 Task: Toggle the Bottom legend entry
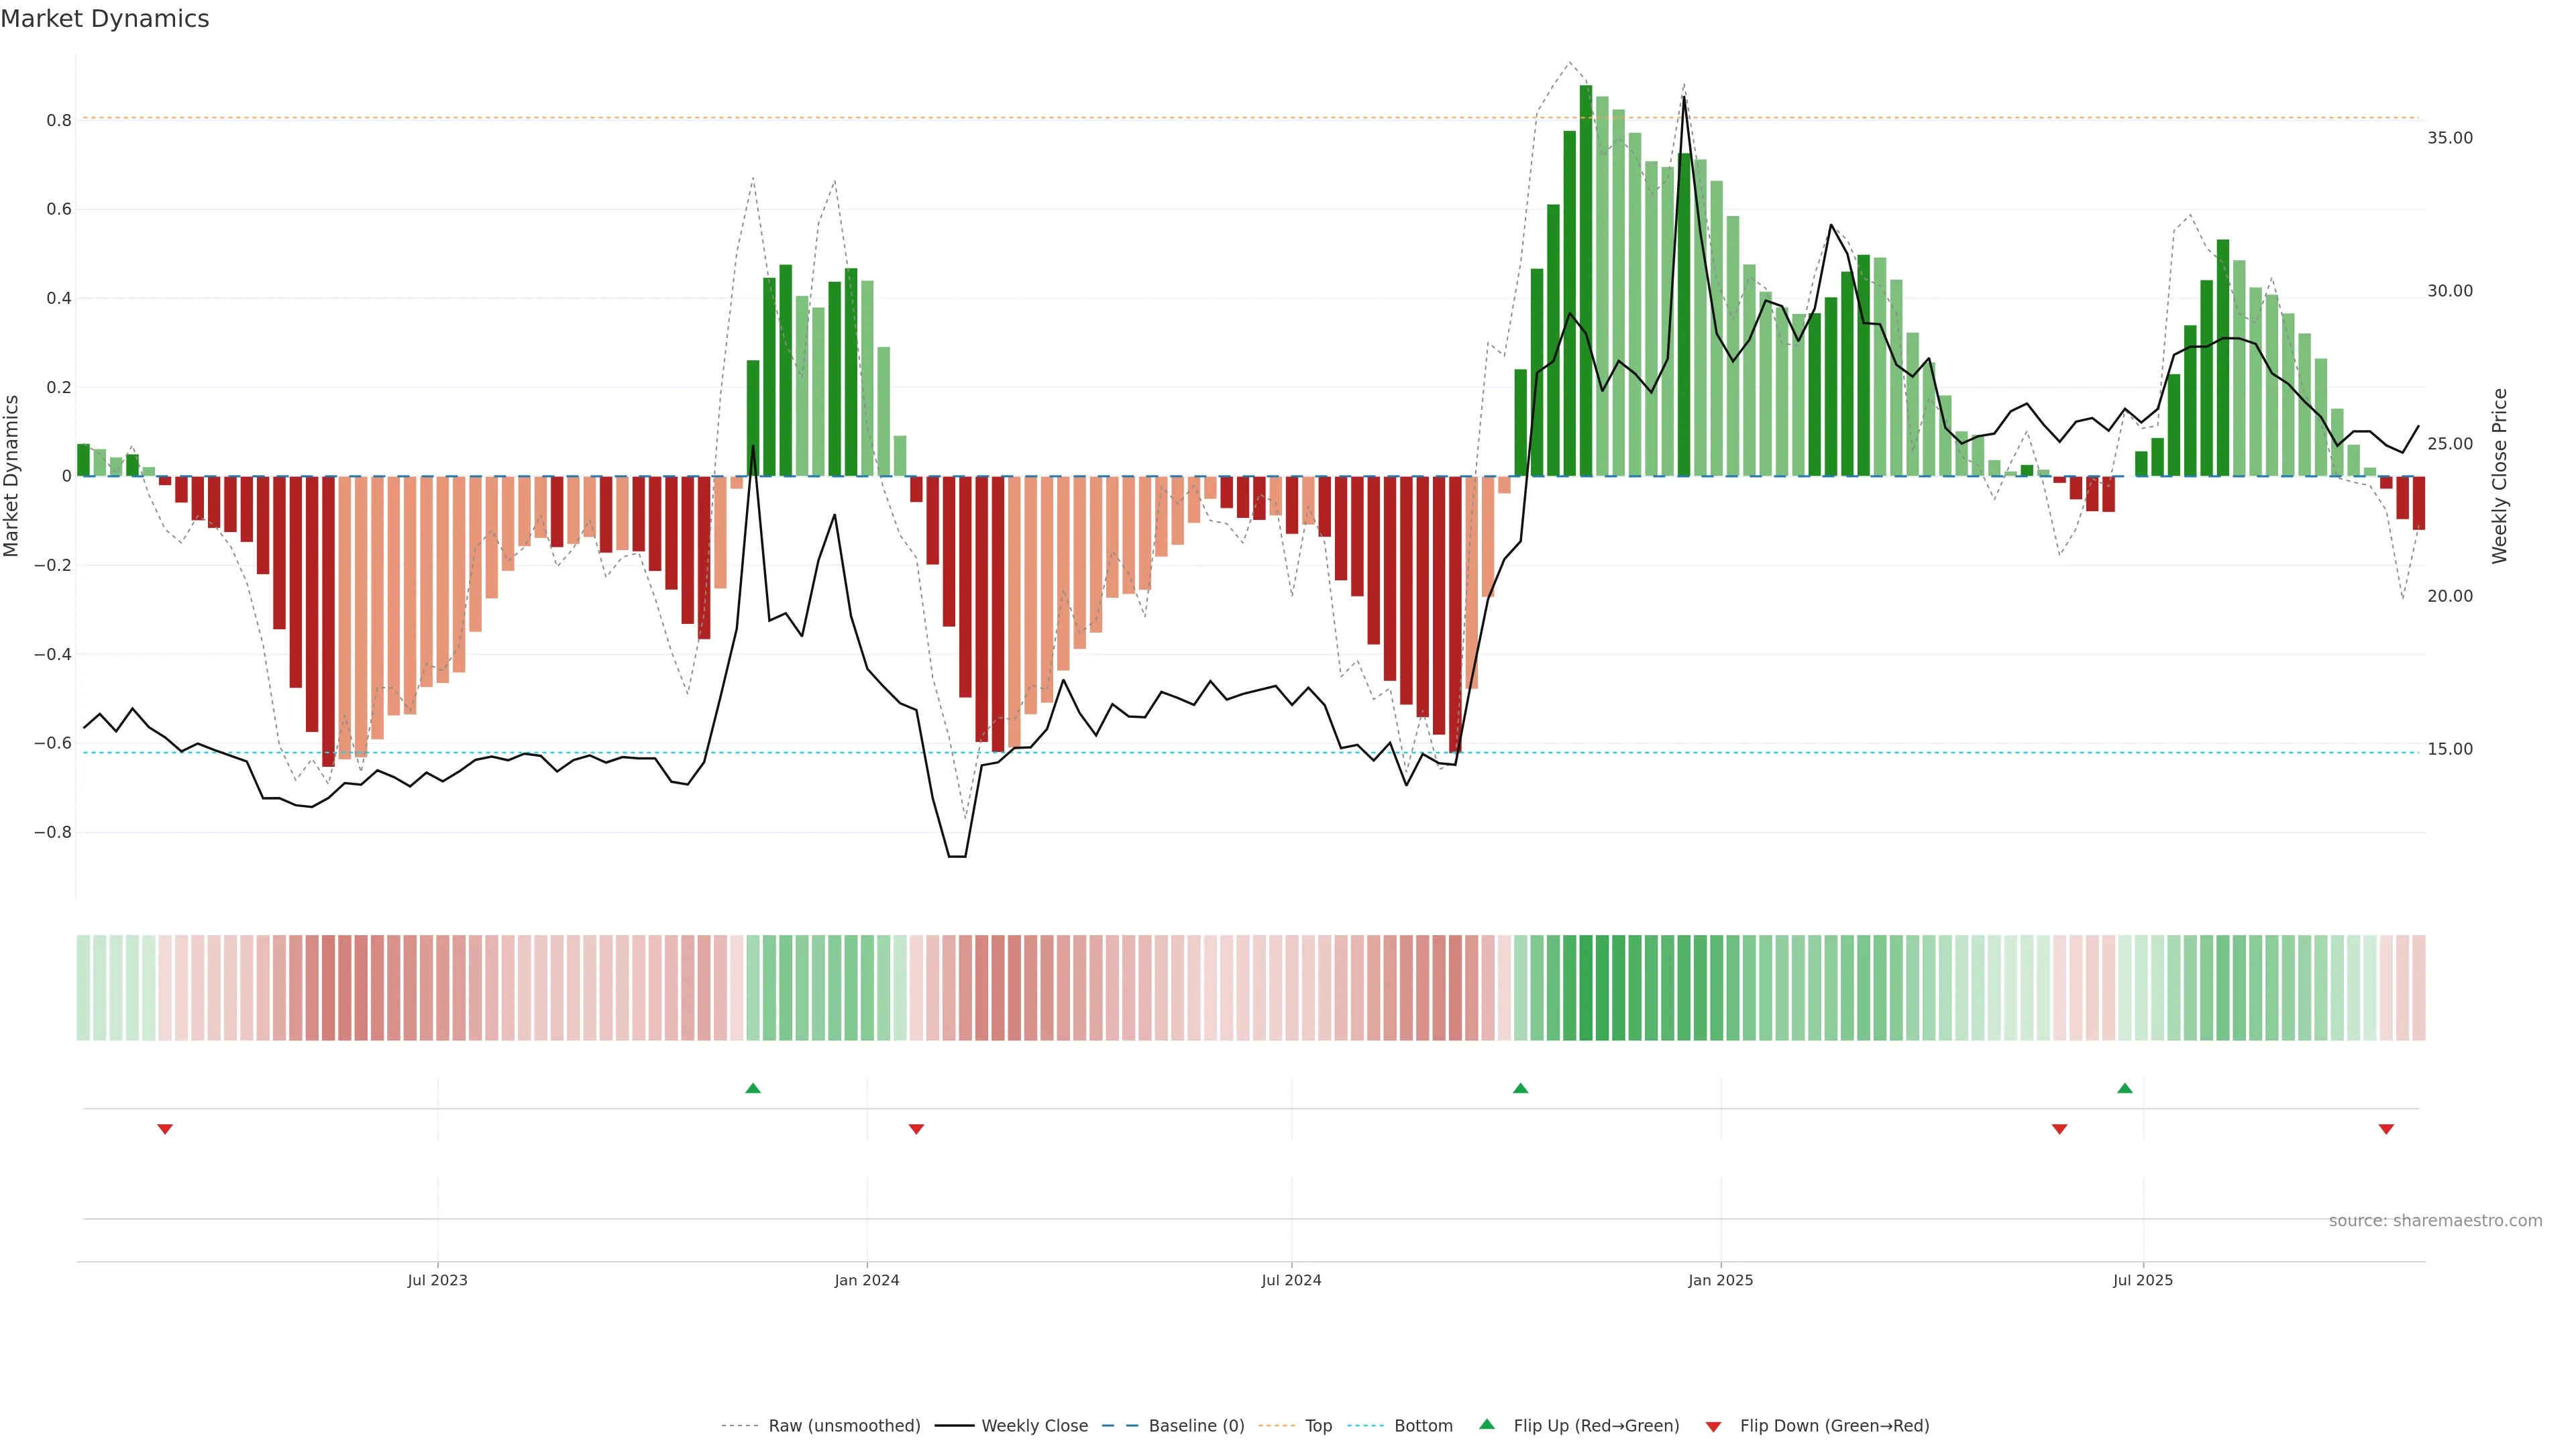(x=1423, y=1426)
